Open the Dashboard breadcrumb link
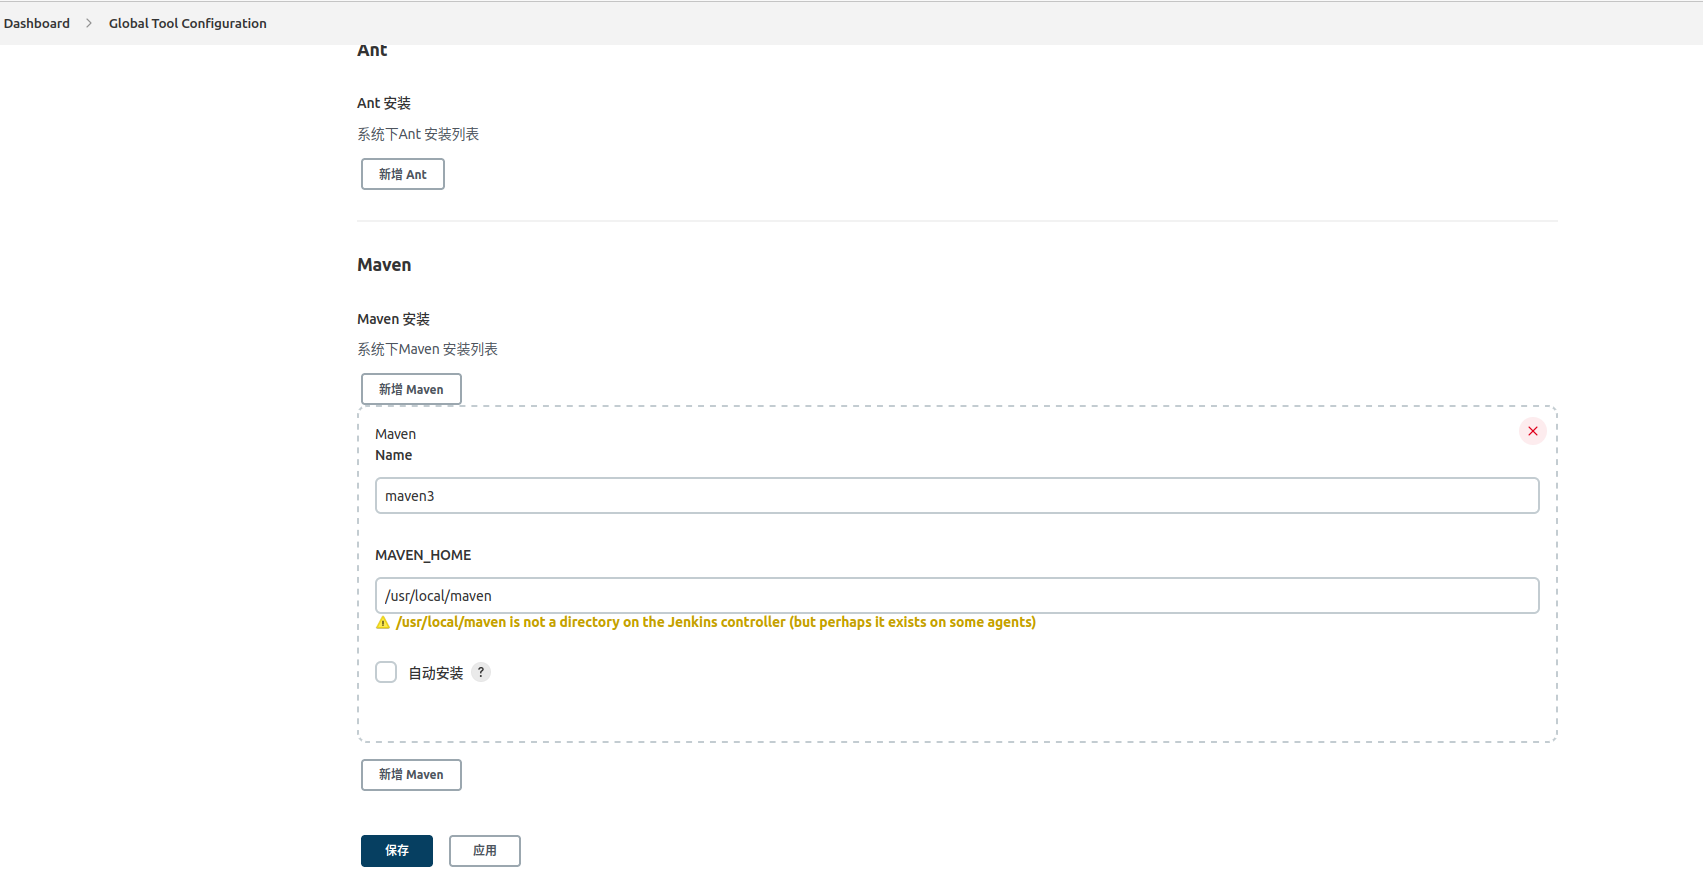1703x886 pixels. click(x=37, y=23)
